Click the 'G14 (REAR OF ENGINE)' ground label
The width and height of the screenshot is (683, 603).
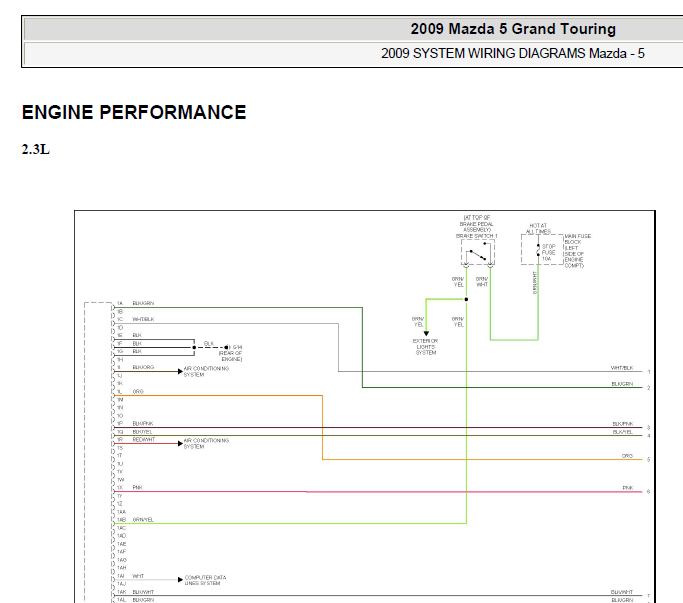coord(231,353)
